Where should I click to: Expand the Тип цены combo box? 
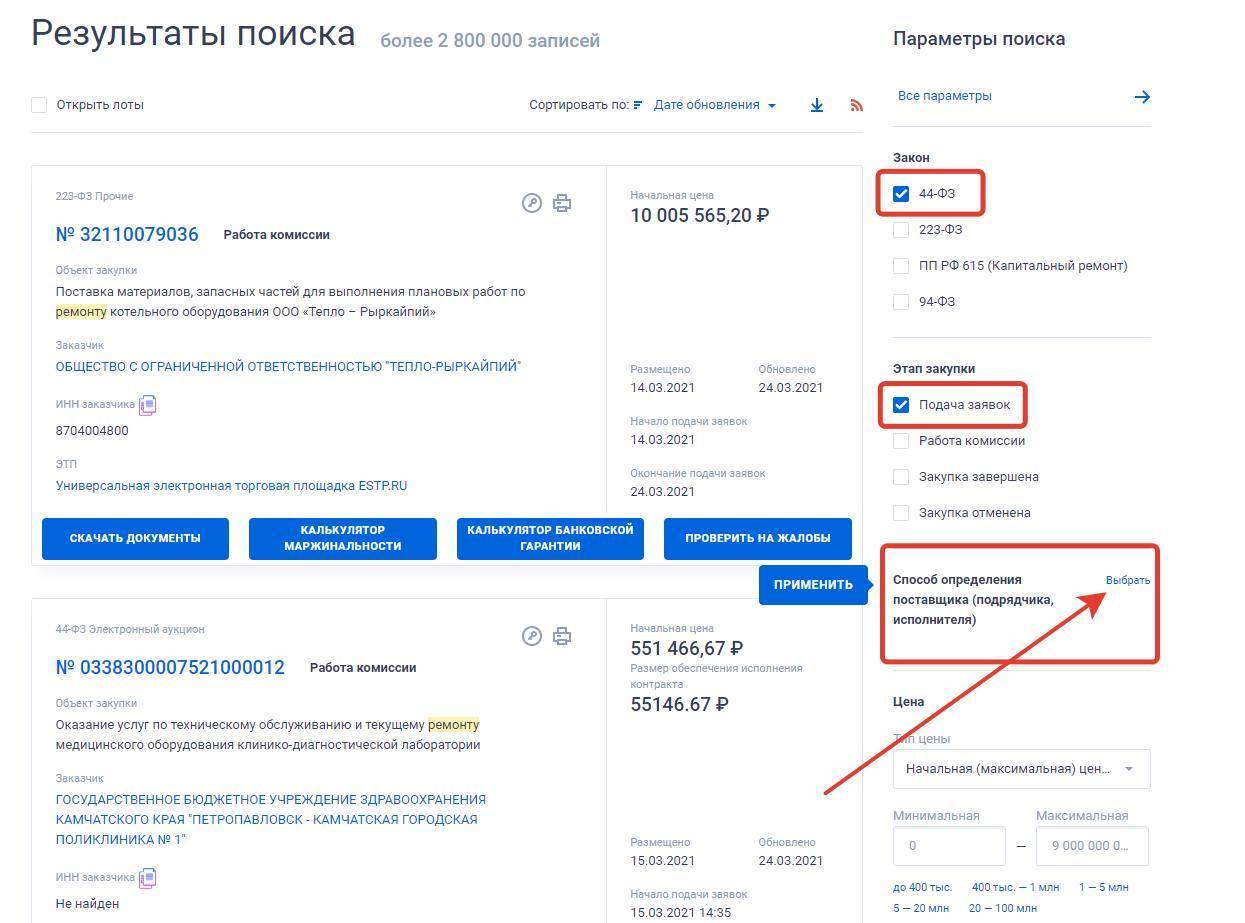(1021, 769)
